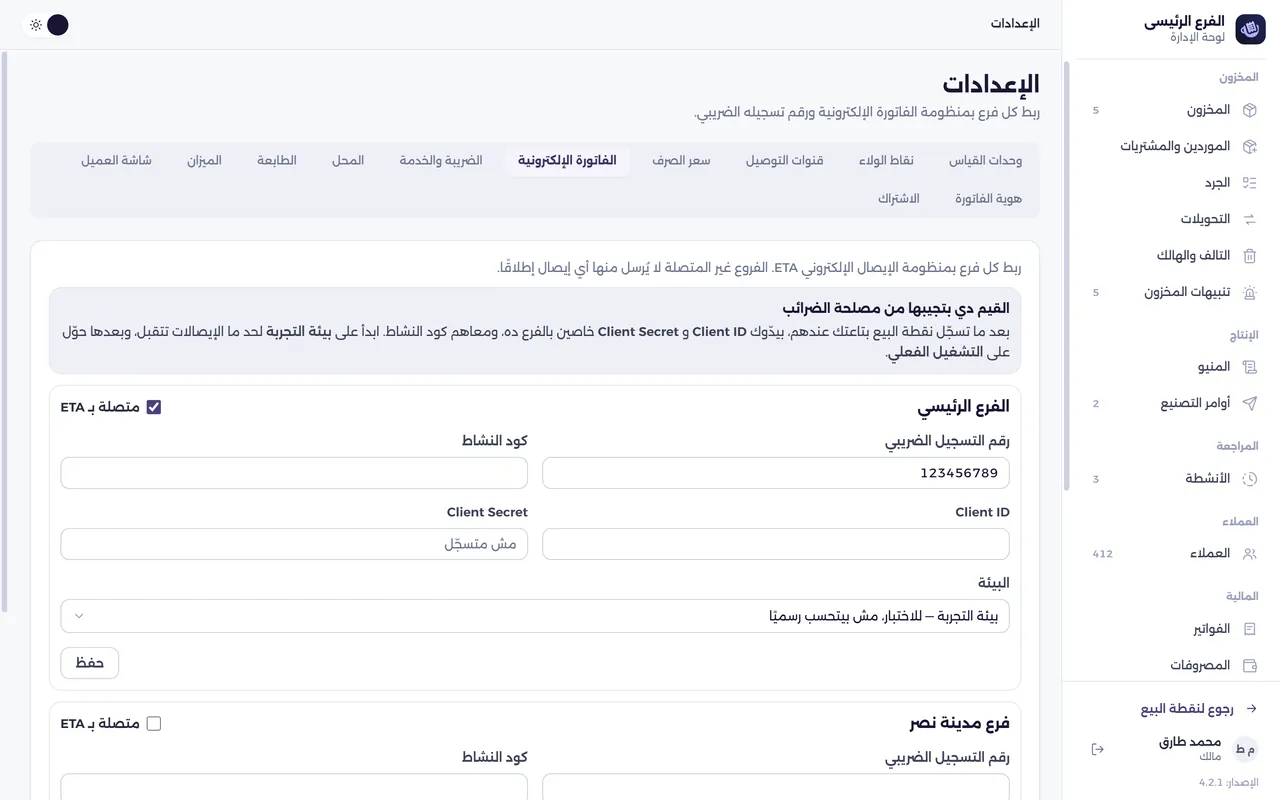Click the الموردين والمشتريات icon
The width and height of the screenshot is (1280, 800).
click(1249, 146)
